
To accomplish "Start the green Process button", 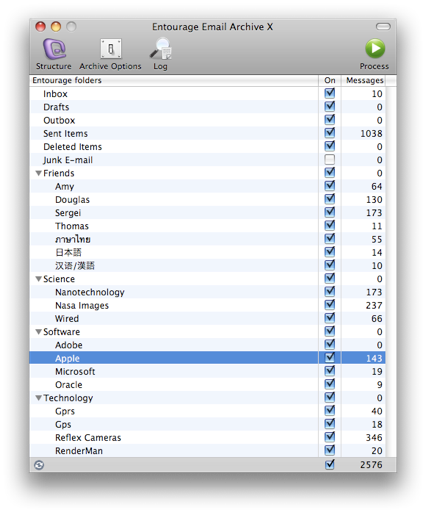I will point(375,49).
